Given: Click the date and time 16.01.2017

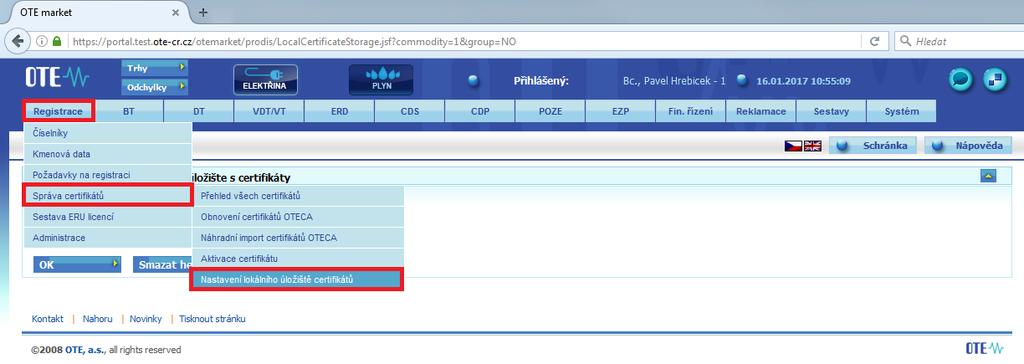Looking at the screenshot, I should tap(803, 81).
